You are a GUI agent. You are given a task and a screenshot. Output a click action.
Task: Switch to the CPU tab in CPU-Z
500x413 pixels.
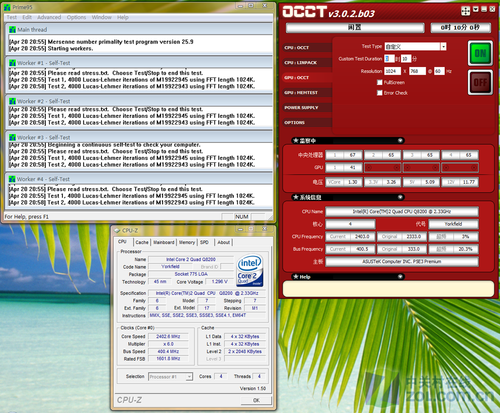tap(123, 242)
